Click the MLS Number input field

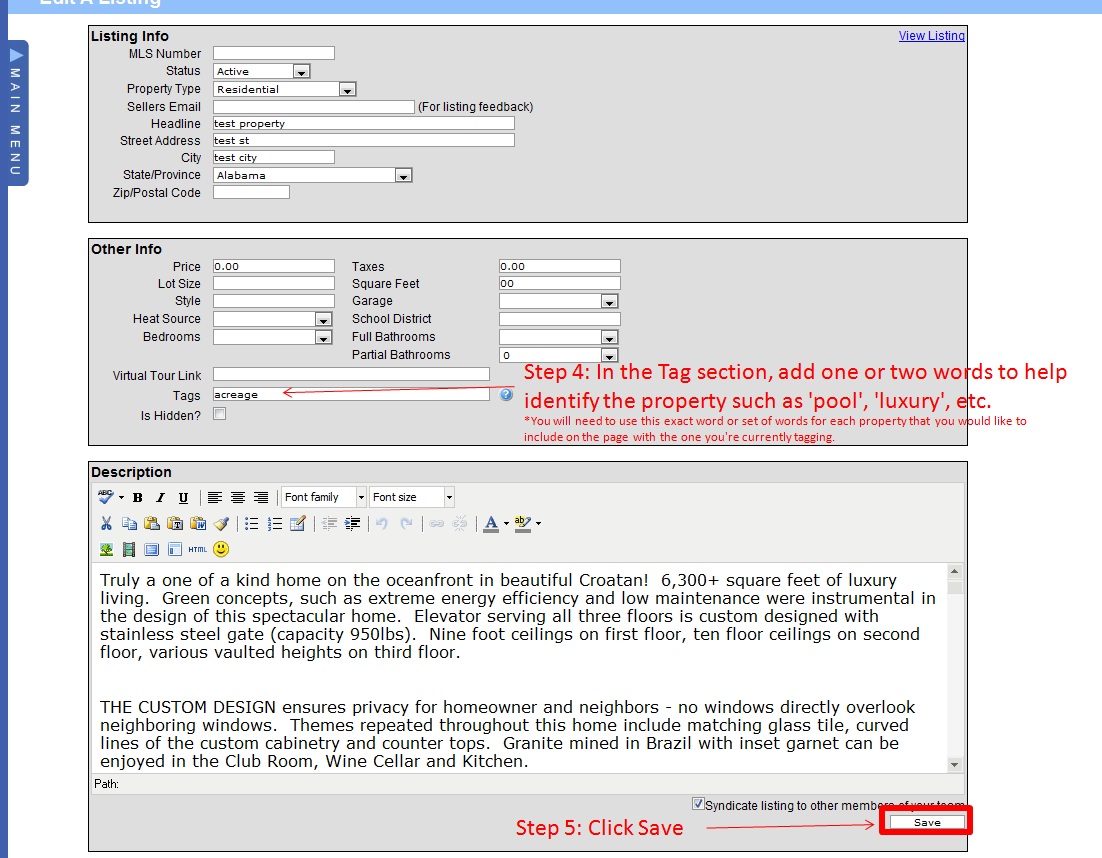[274, 53]
